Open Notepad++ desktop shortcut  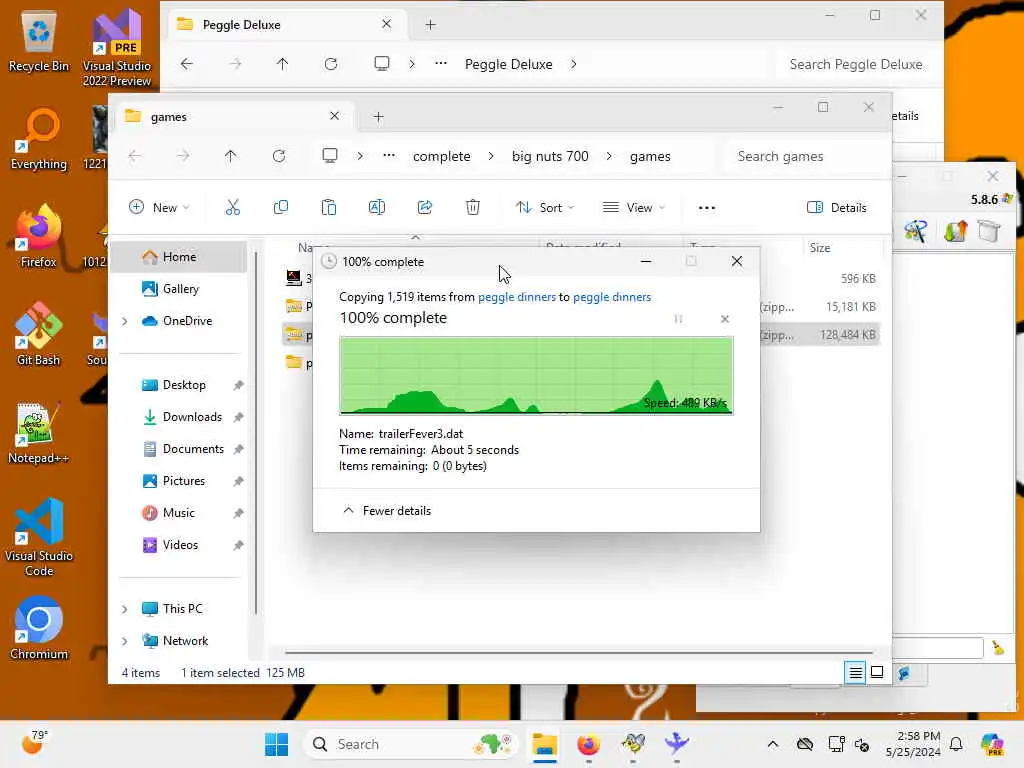(39, 432)
